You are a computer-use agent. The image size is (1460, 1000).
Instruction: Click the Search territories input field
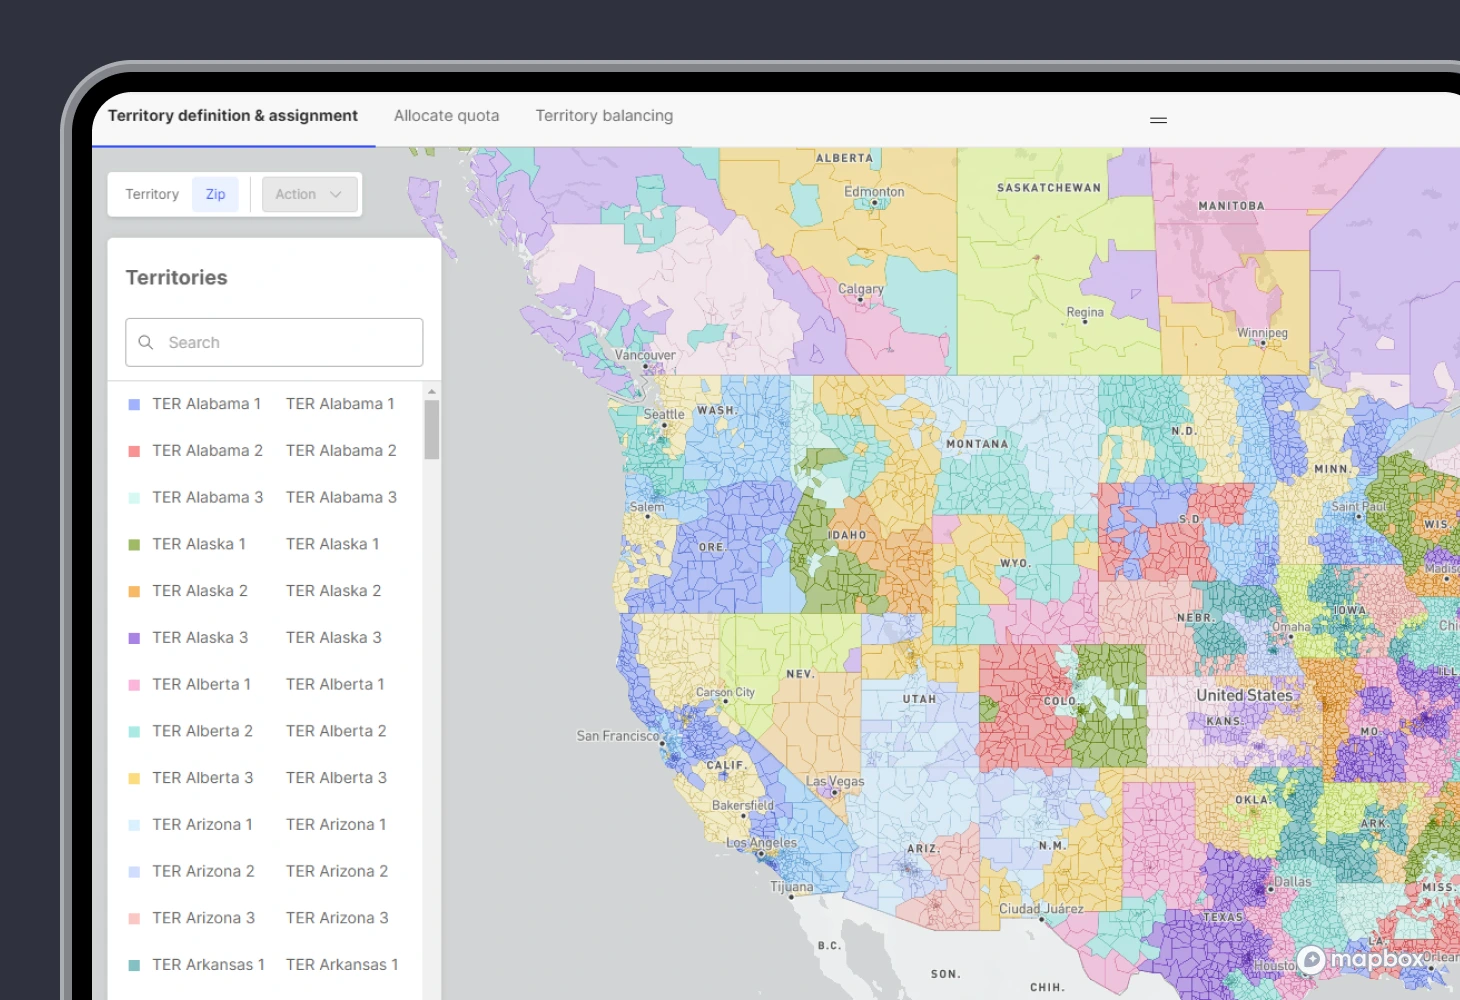click(x=274, y=342)
